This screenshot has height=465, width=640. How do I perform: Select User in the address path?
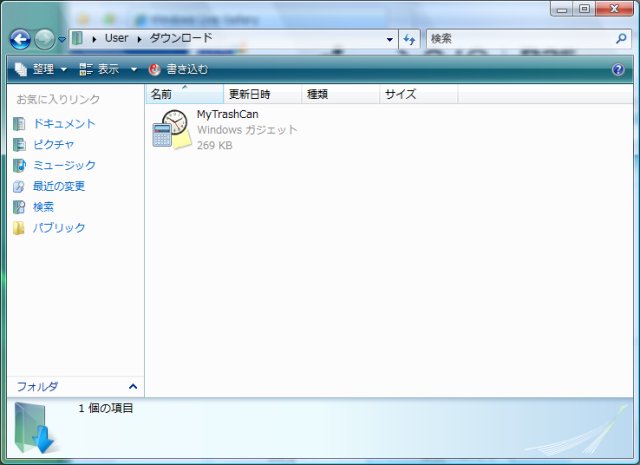116,38
